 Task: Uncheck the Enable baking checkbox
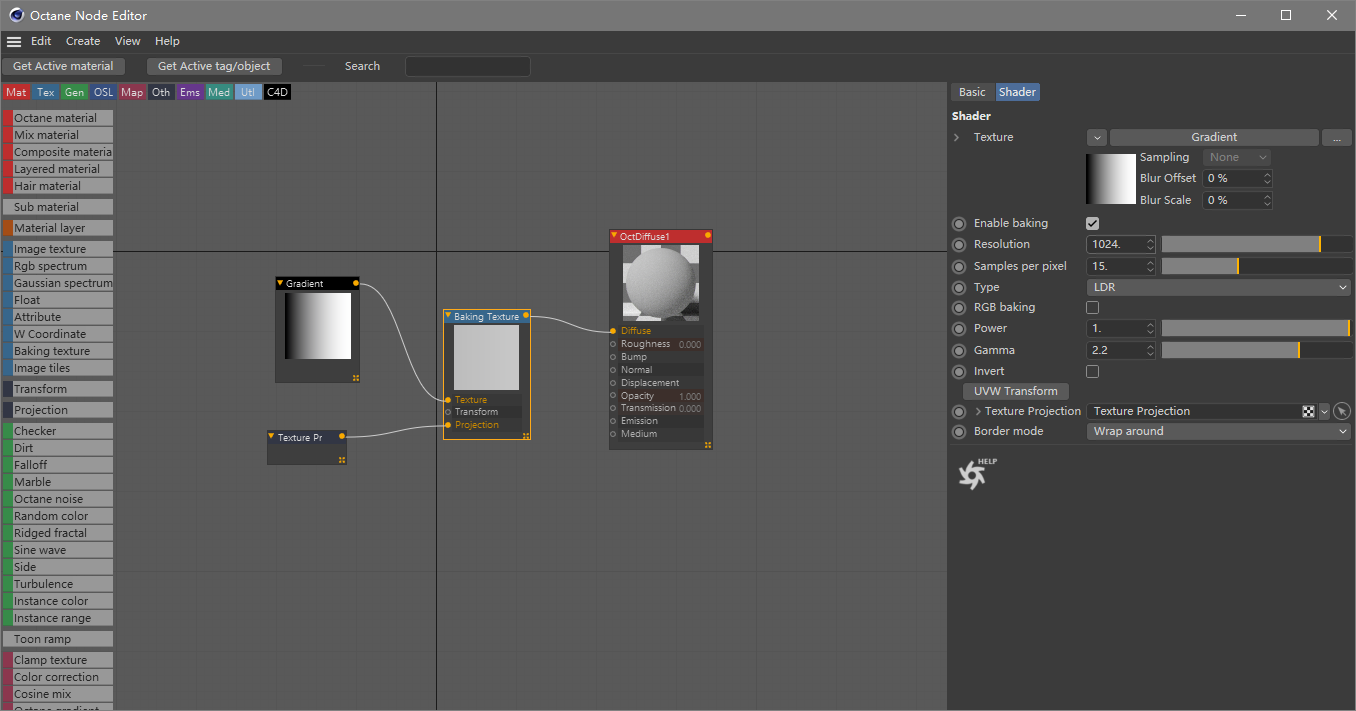coord(1092,223)
